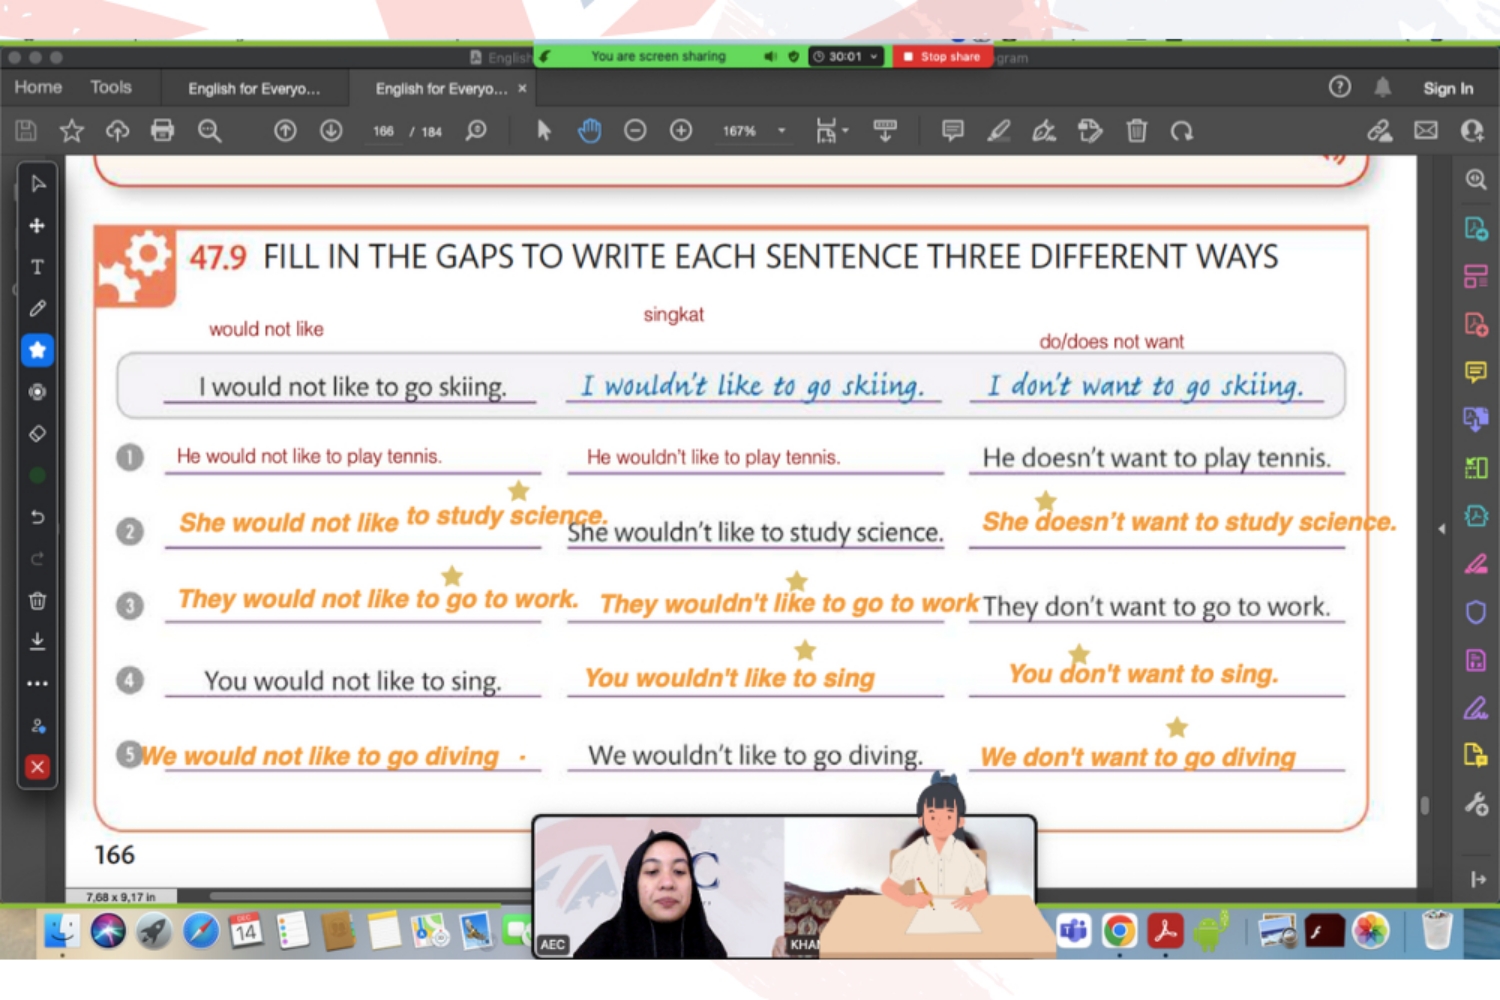
Task: Open the 30:01 timer dropdown
Action: tap(845, 56)
